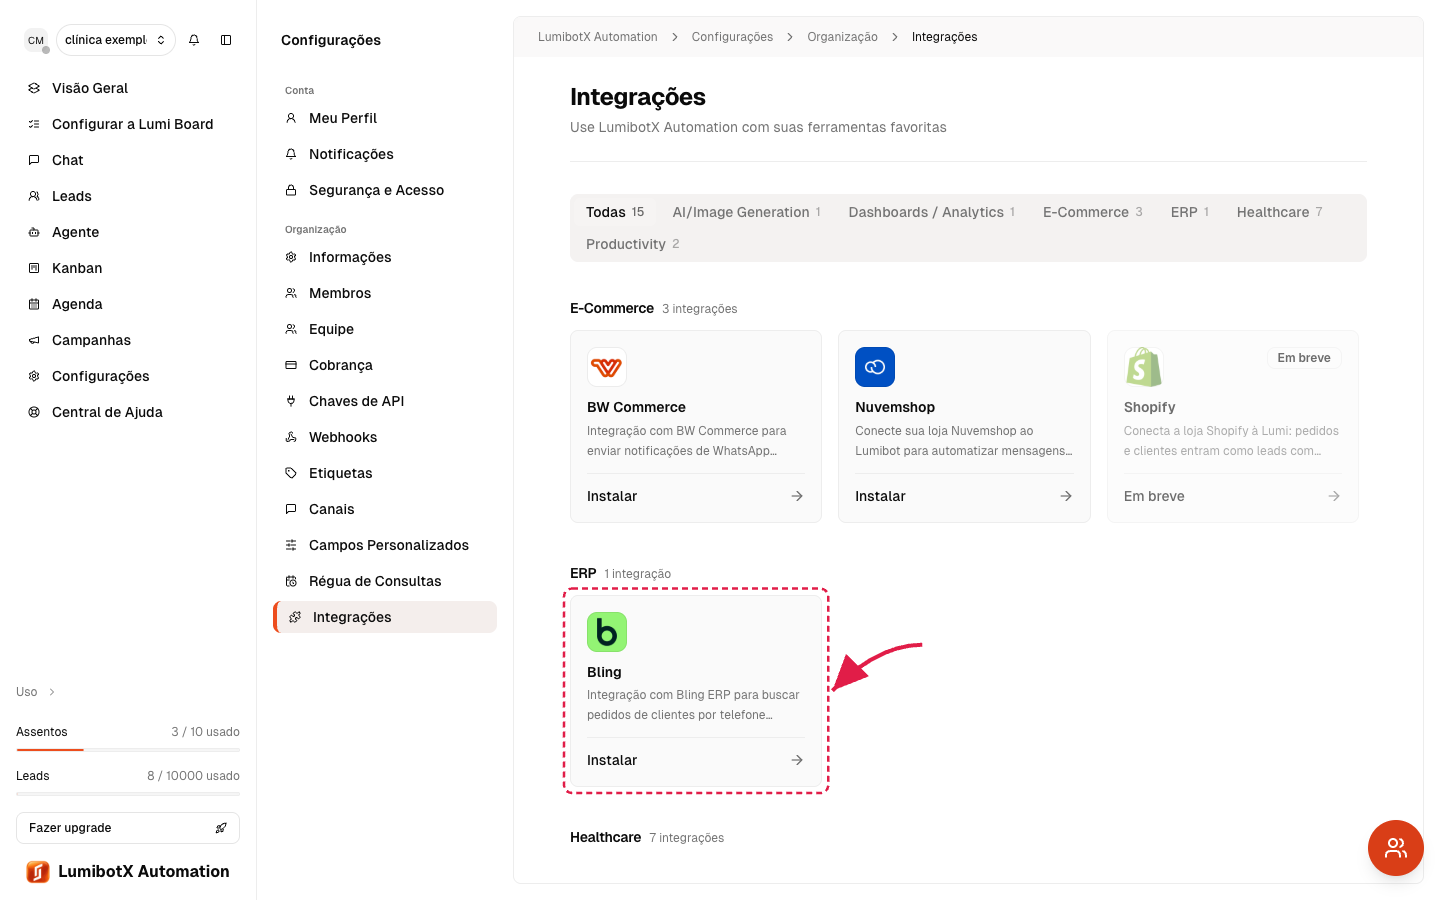Image resolution: width=1440 pixels, height=900 pixels.
Task: Open the orange support chat bubble
Action: coord(1396,848)
